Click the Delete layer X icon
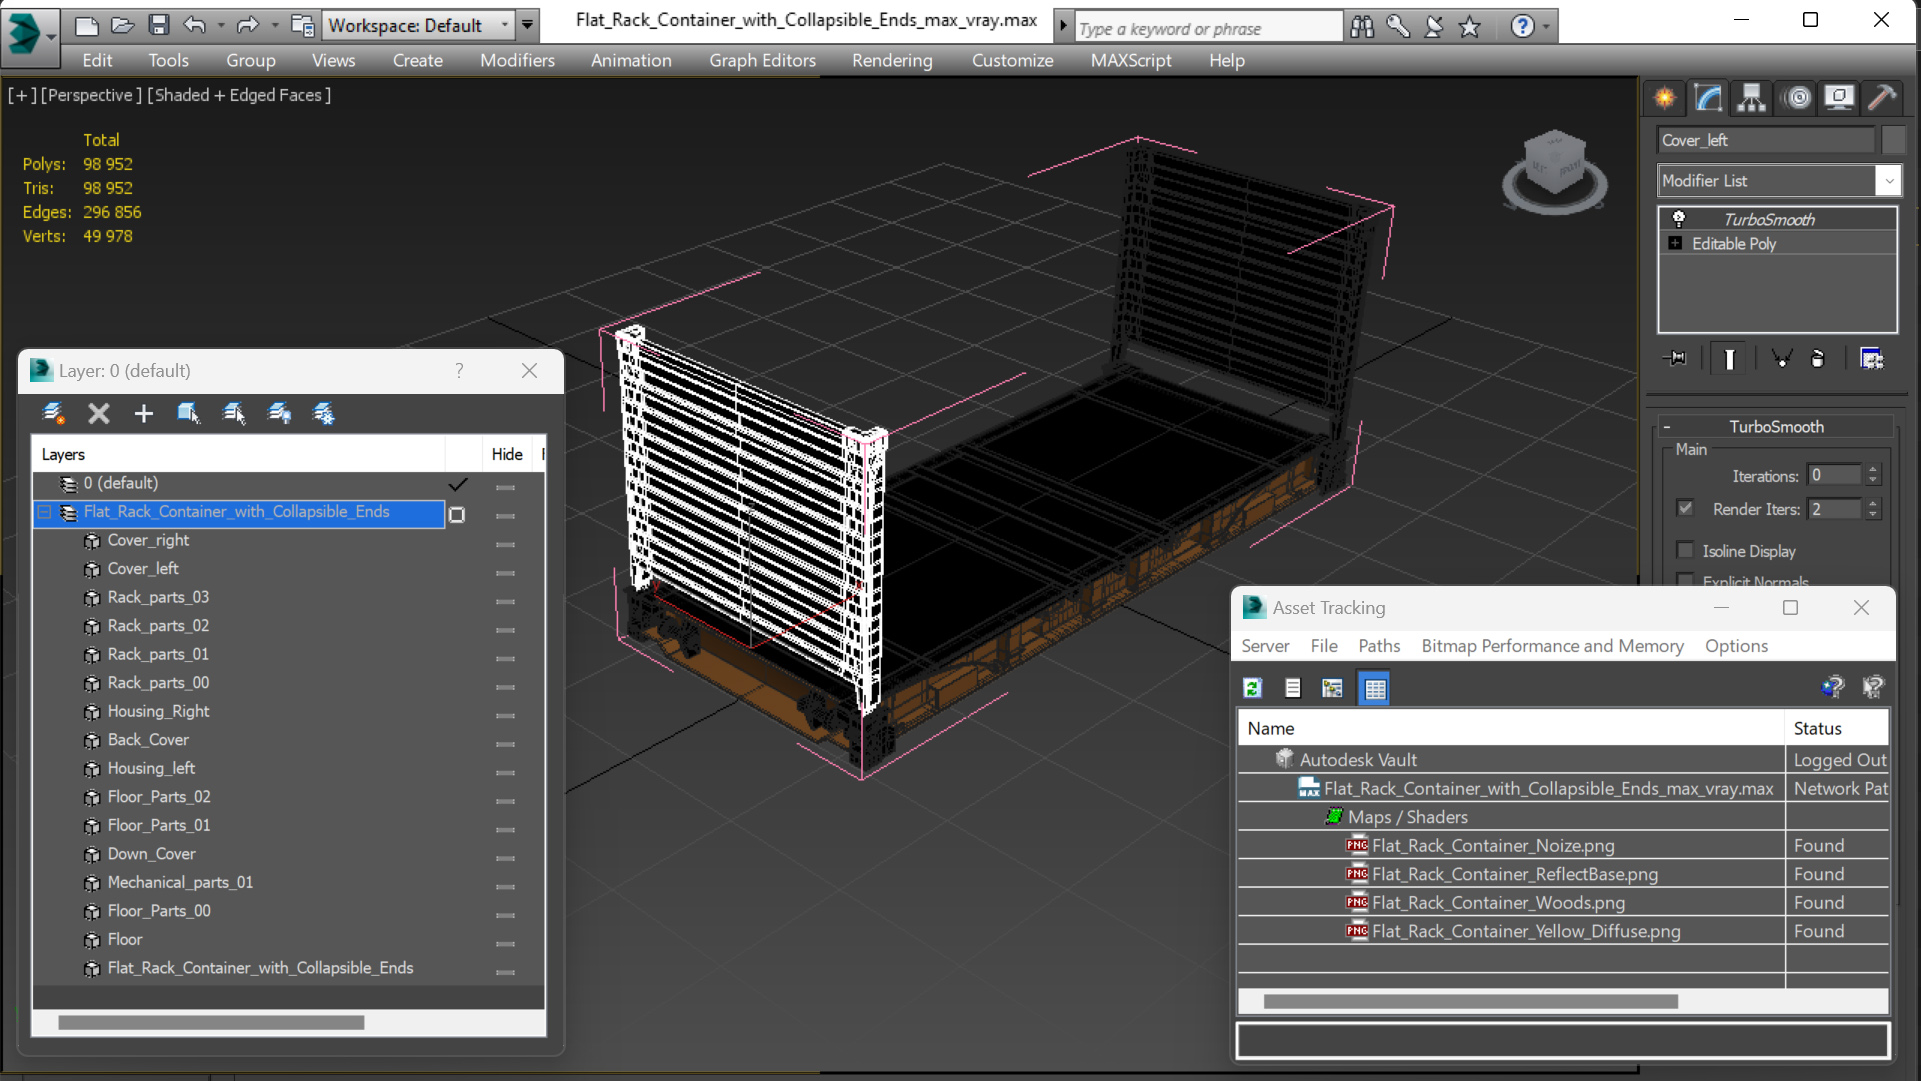The image size is (1921, 1081). 98,413
